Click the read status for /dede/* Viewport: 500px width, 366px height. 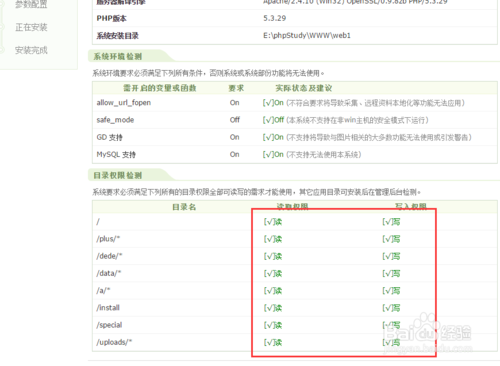[x=273, y=256]
